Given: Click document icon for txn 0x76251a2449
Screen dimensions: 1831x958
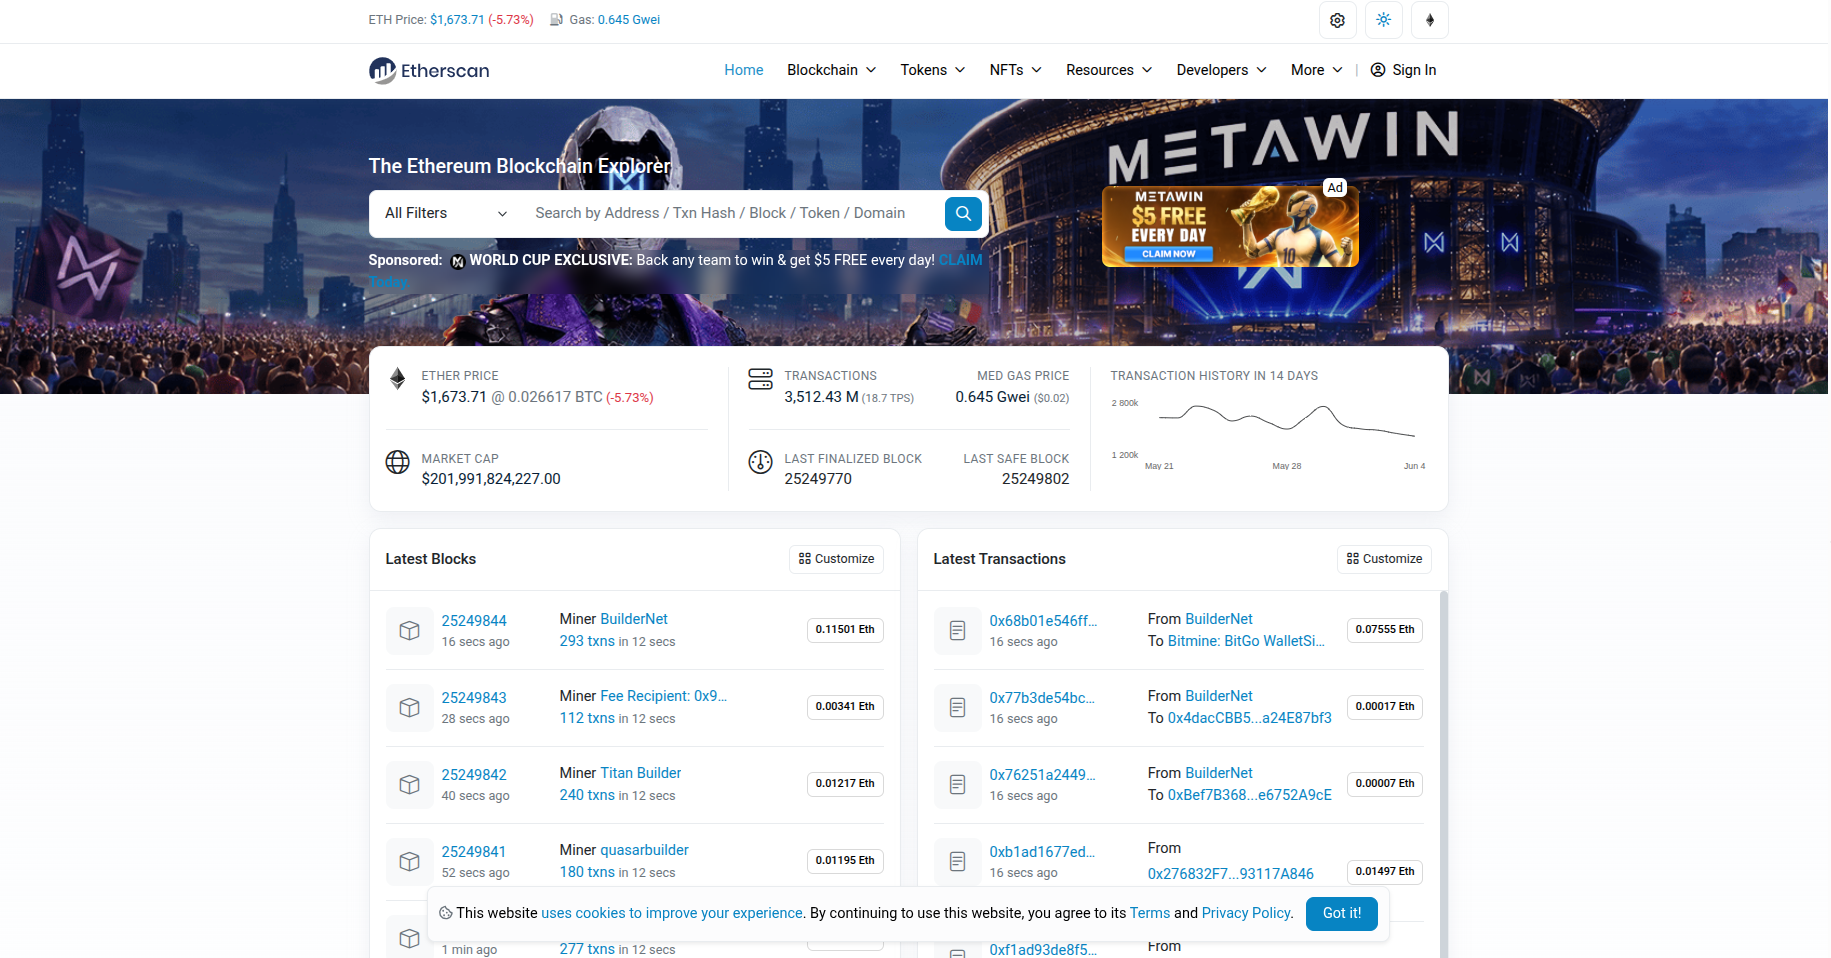Looking at the screenshot, I should [957, 784].
